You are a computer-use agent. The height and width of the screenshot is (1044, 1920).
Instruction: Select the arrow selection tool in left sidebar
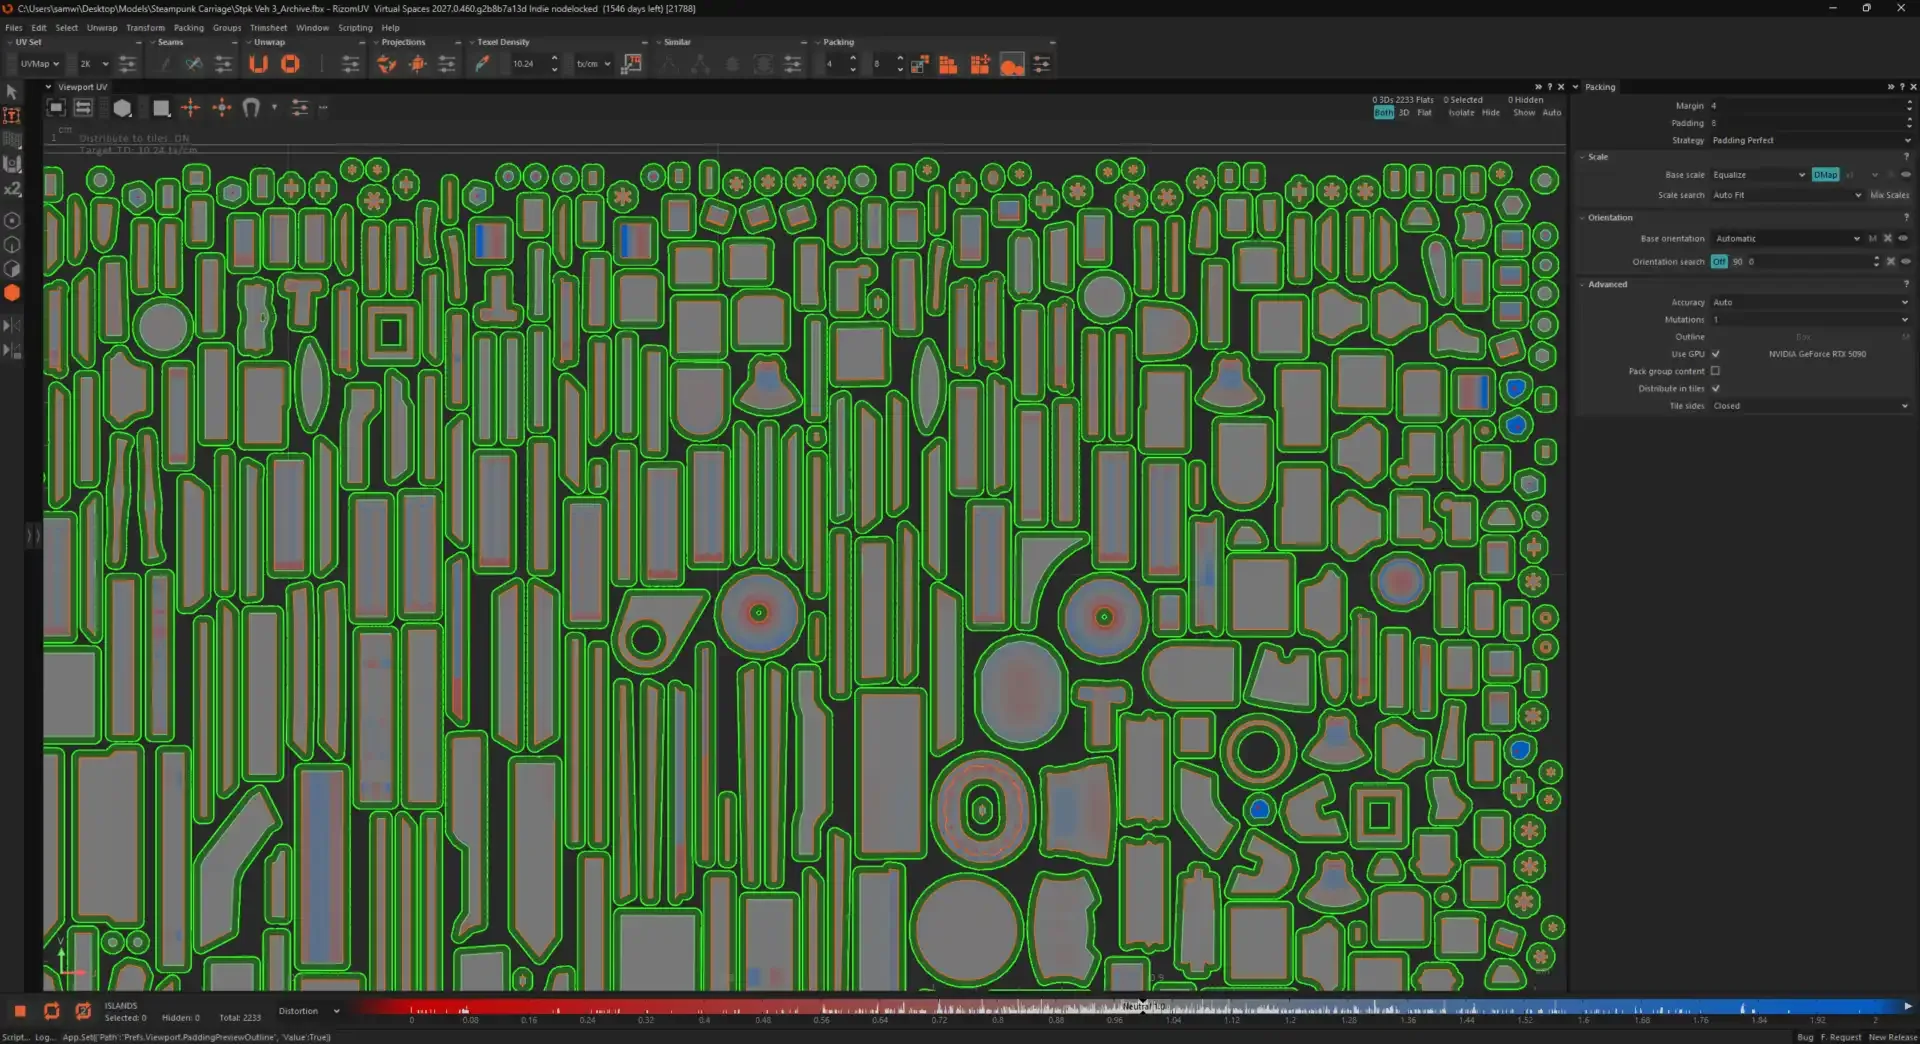[12, 92]
